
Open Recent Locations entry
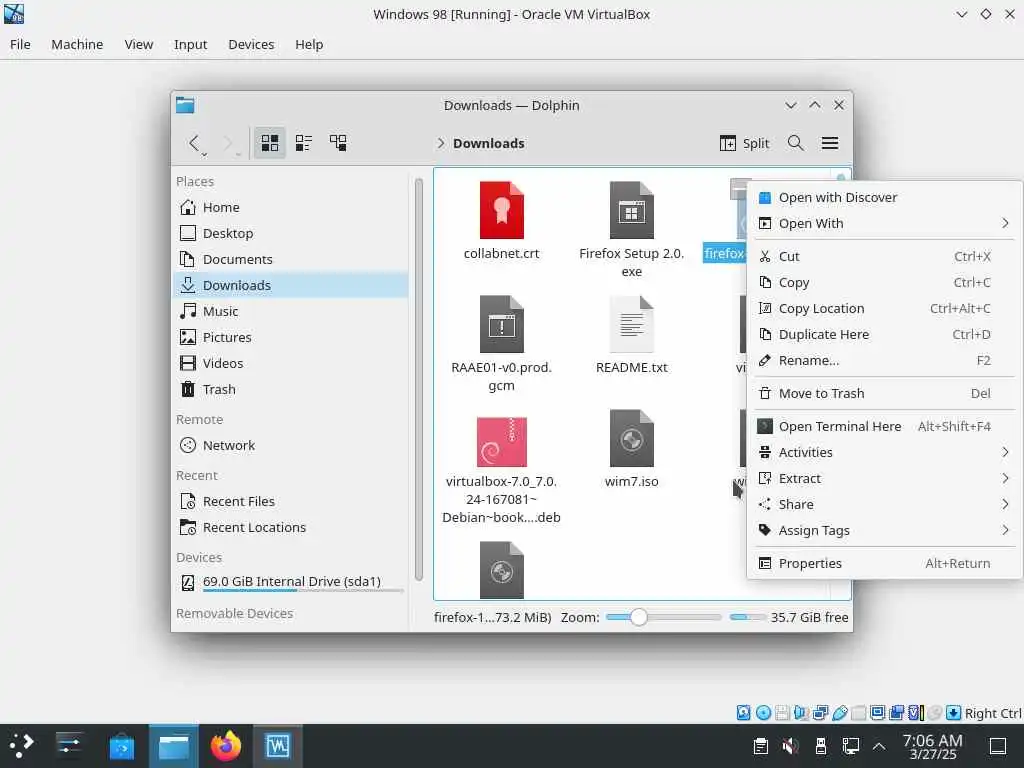click(x=291, y=527)
